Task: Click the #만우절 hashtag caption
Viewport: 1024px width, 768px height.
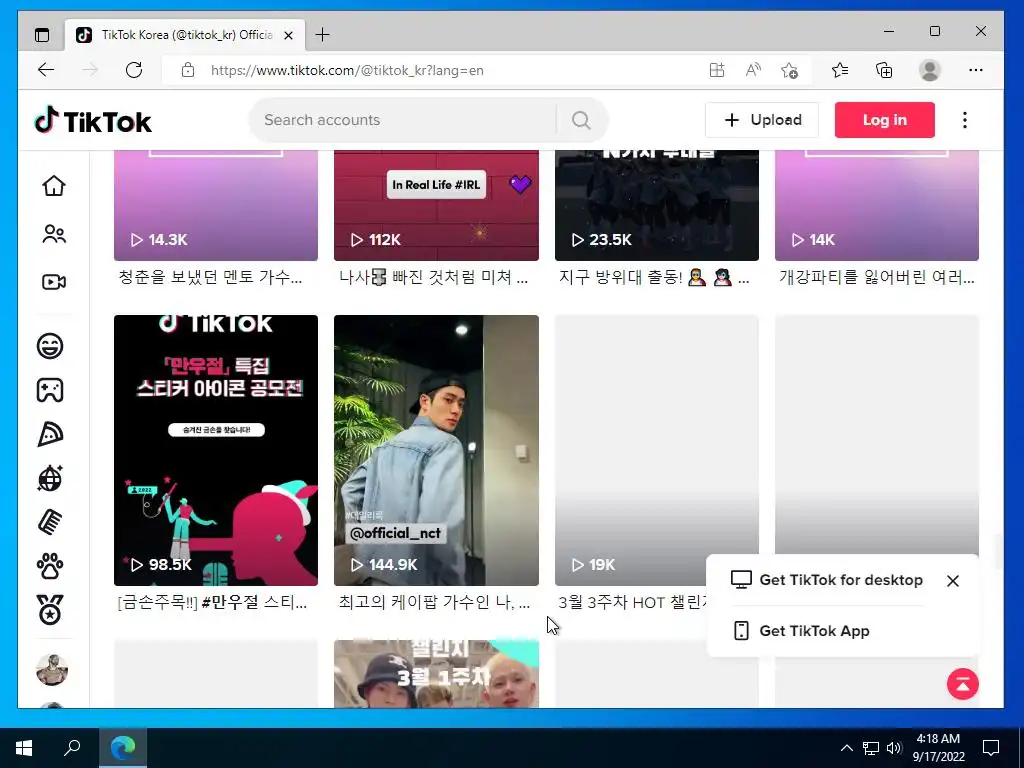Action: [230, 602]
